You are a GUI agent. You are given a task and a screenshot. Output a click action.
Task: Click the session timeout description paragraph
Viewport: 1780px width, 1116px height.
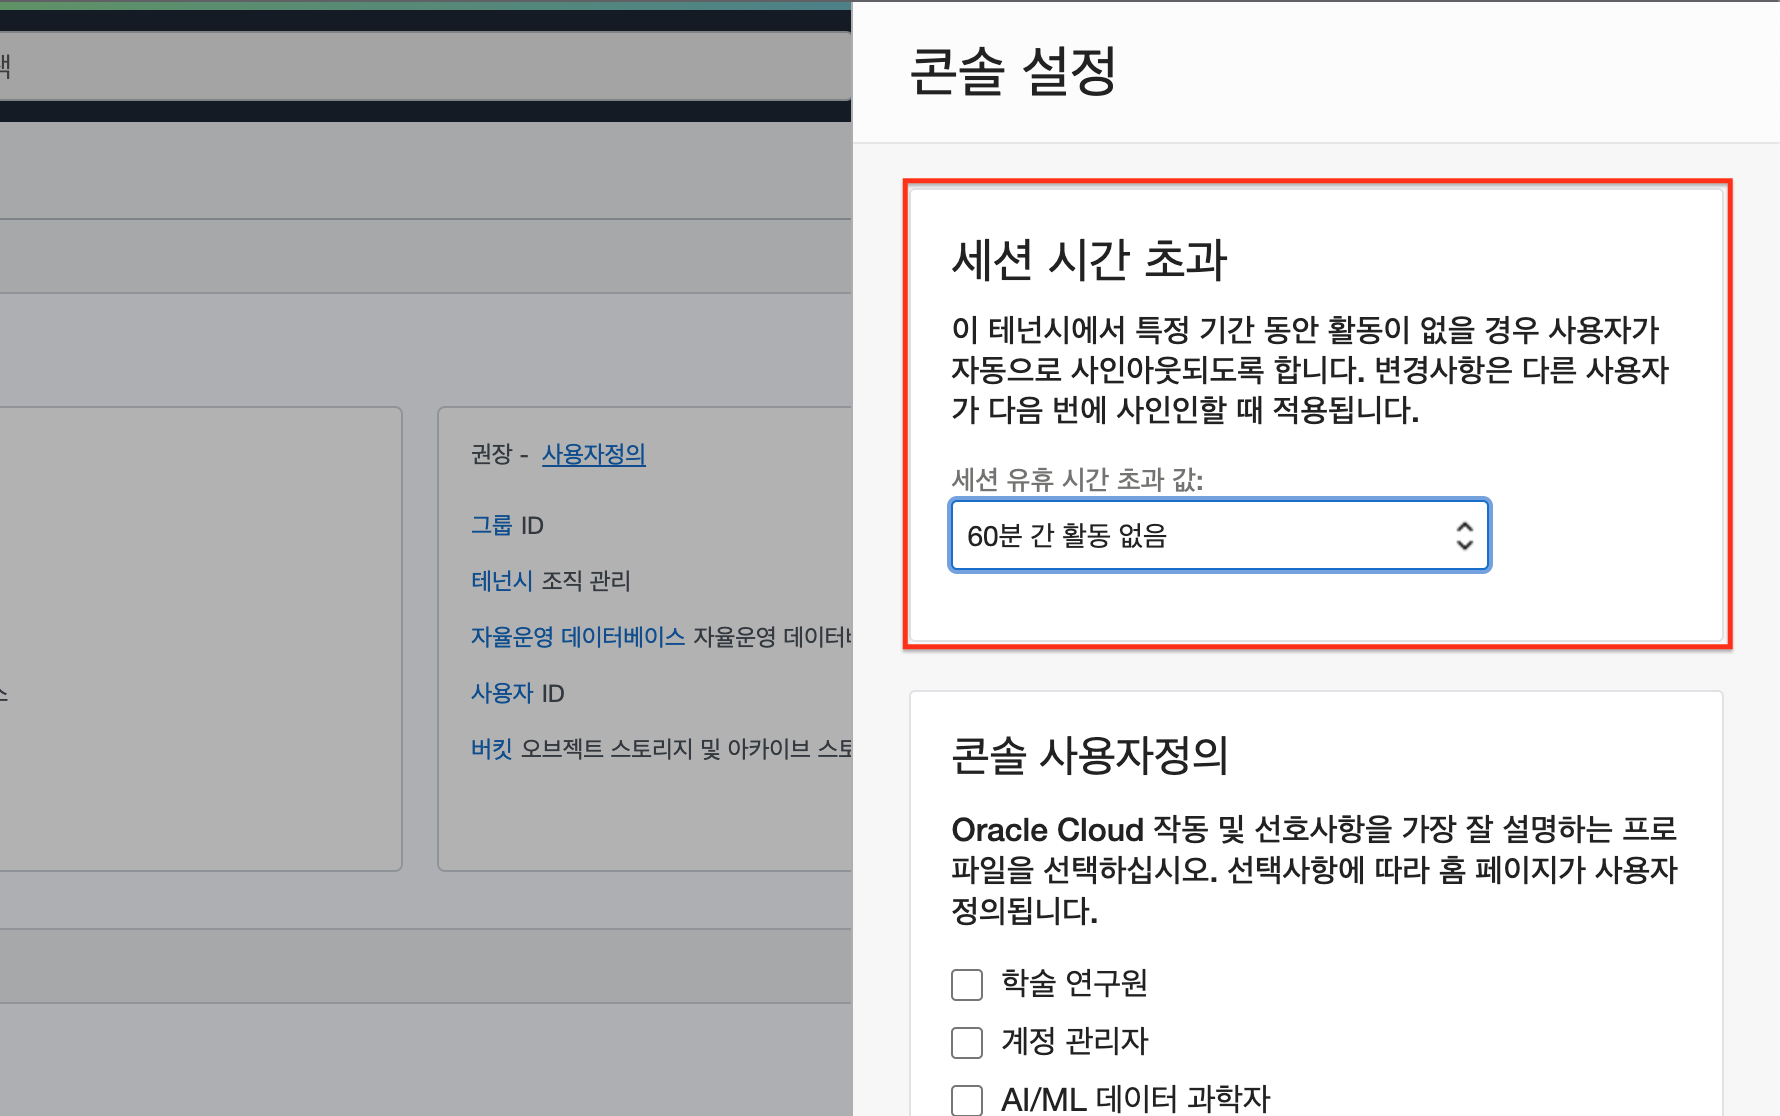(1310, 370)
